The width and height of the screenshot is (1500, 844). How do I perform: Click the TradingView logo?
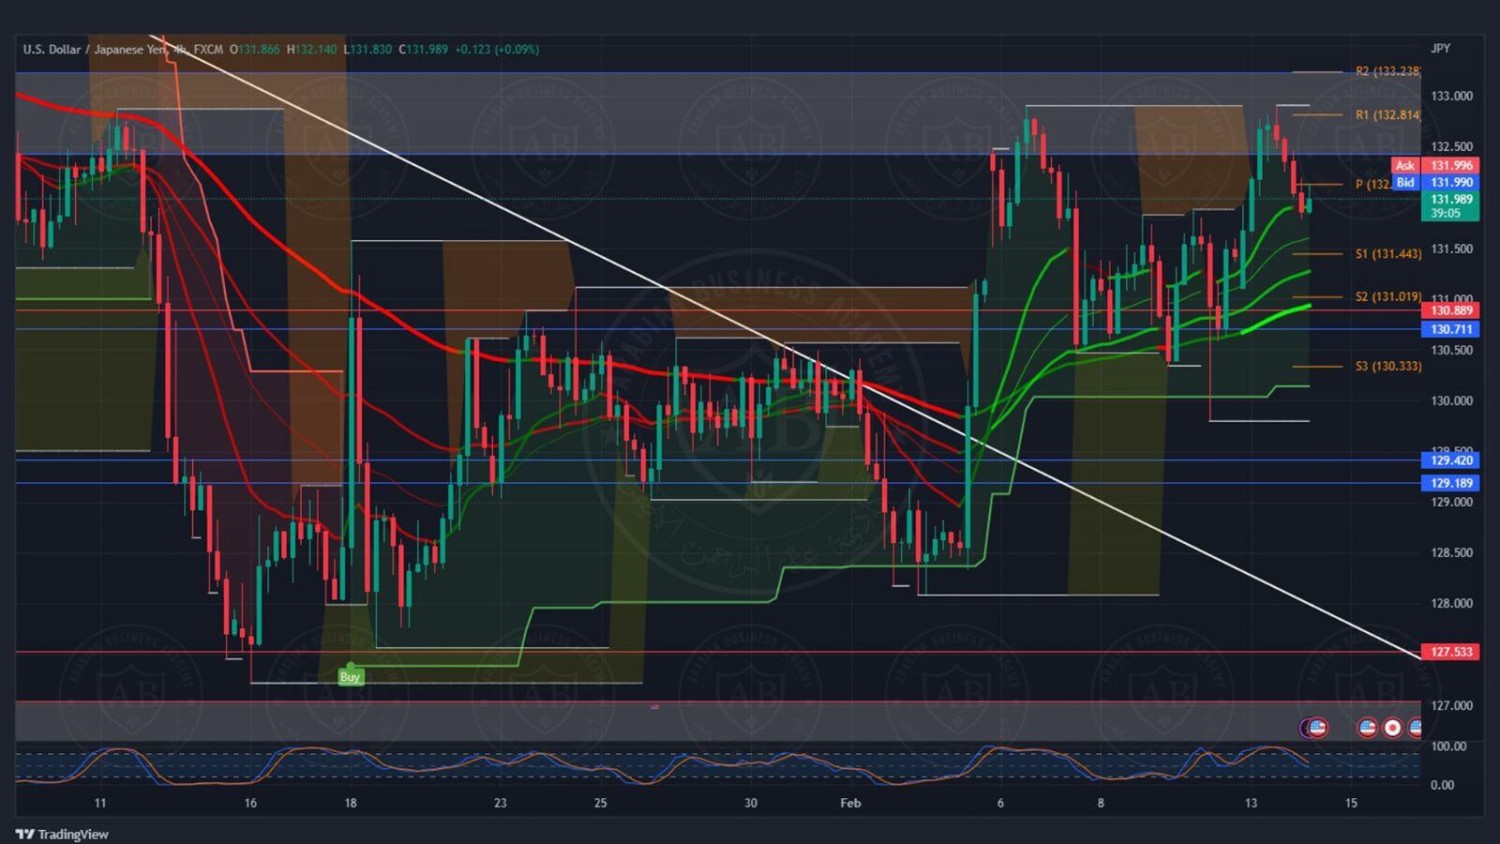coord(62,834)
